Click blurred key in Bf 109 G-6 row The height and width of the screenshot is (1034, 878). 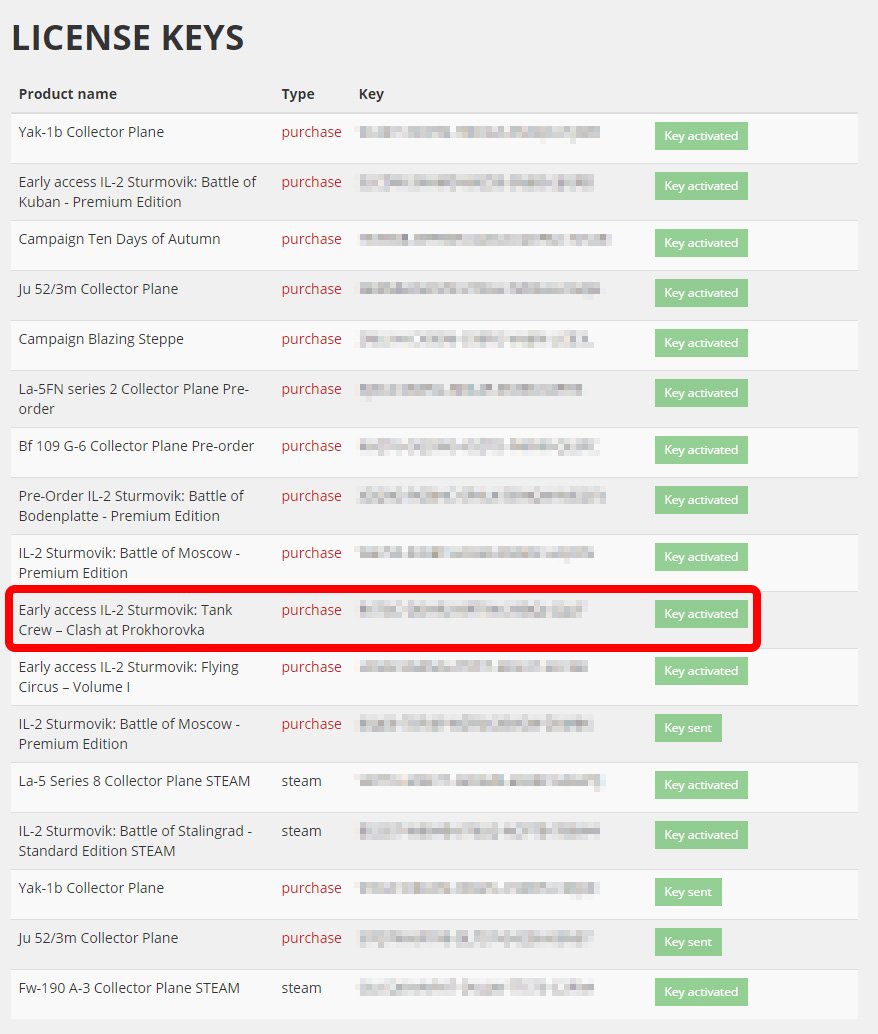point(478,446)
